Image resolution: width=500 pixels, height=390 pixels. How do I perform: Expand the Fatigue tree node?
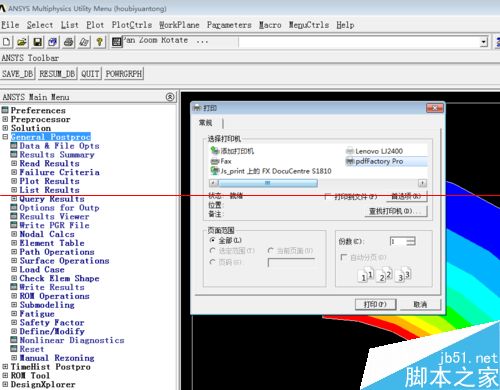[14, 313]
